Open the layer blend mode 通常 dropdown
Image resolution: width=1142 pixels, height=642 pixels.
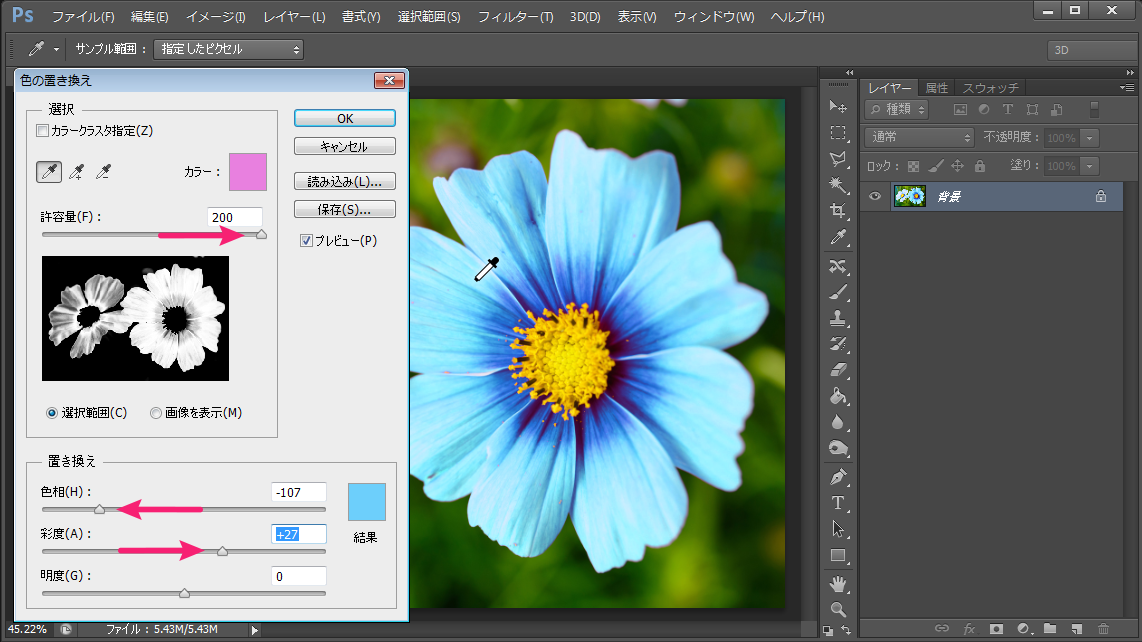[x=920, y=138]
